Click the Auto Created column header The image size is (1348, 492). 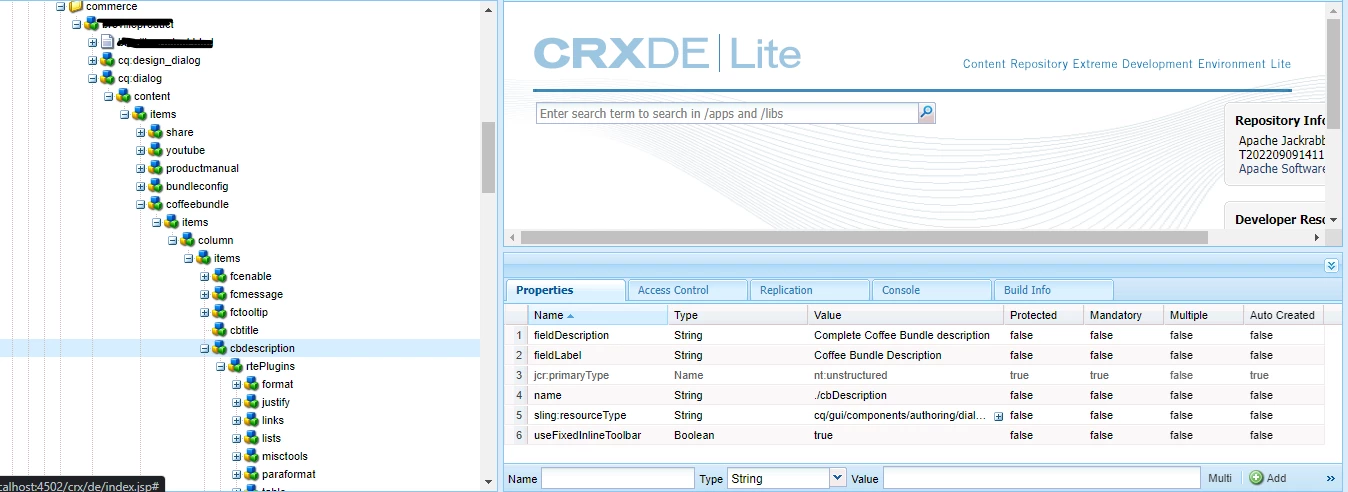point(1284,315)
